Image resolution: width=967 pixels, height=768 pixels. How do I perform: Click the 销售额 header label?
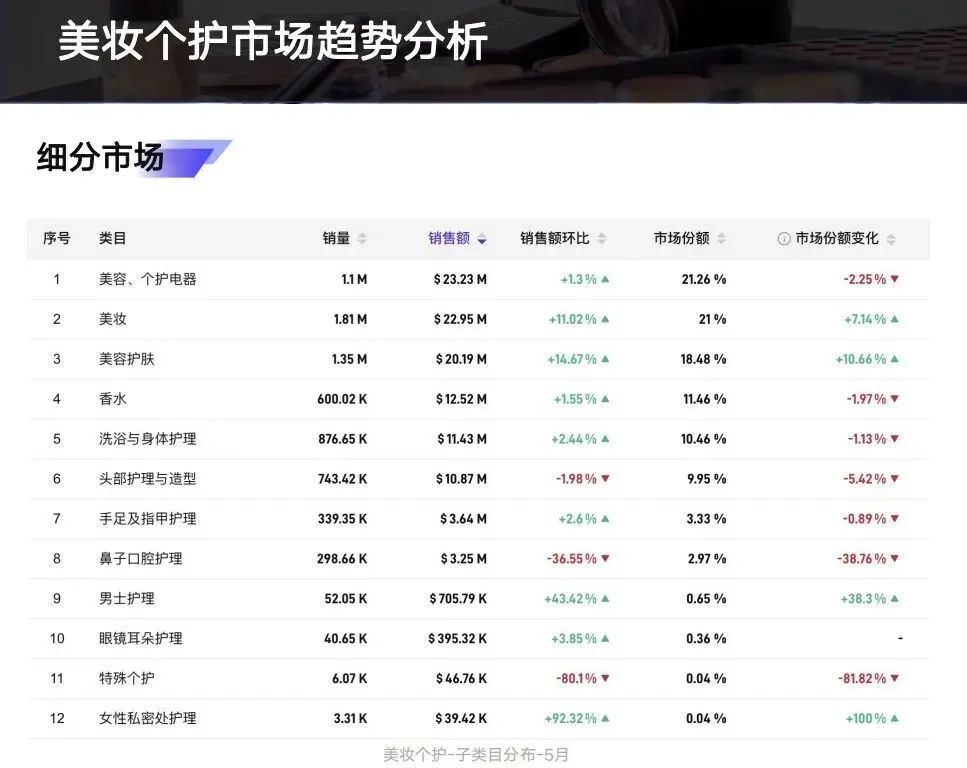(x=449, y=238)
